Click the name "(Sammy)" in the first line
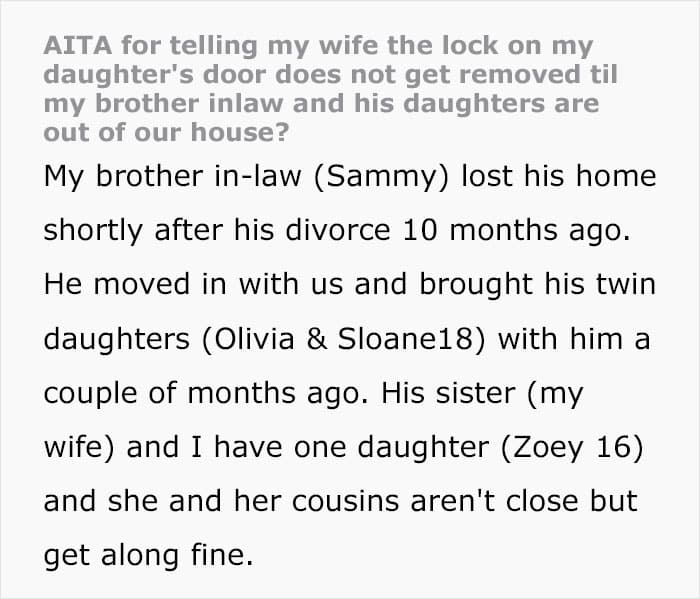The image size is (700, 599). tap(381, 176)
